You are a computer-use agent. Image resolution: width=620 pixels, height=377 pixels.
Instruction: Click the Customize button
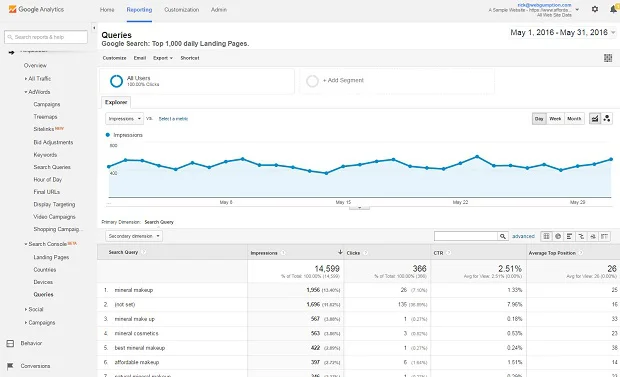(115, 58)
